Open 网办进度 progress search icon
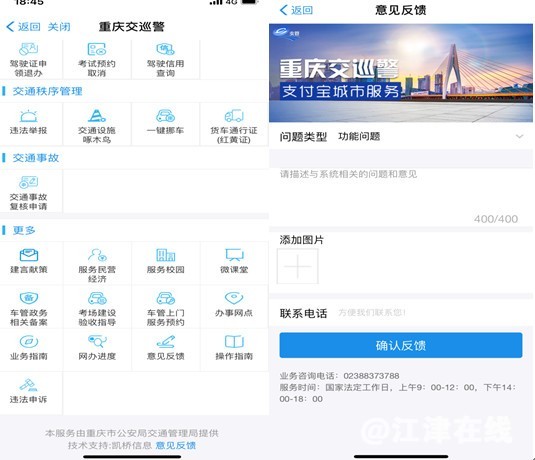 pyautogui.click(x=97, y=342)
